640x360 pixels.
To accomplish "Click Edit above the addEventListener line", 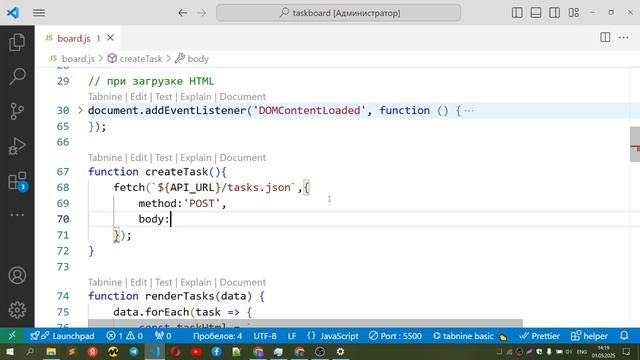I will point(138,97).
